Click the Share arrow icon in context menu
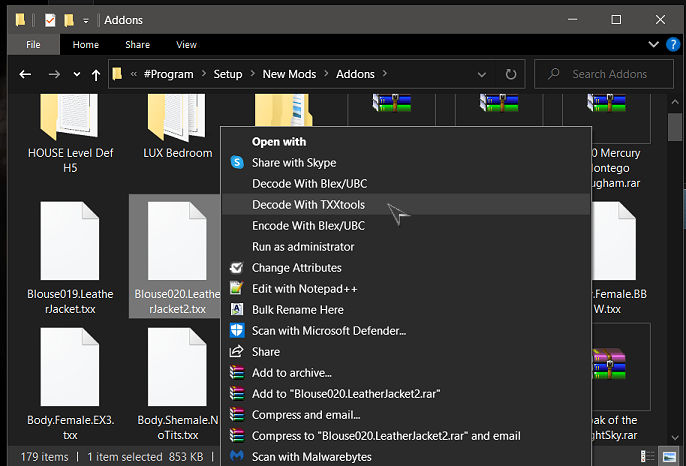 click(x=236, y=351)
